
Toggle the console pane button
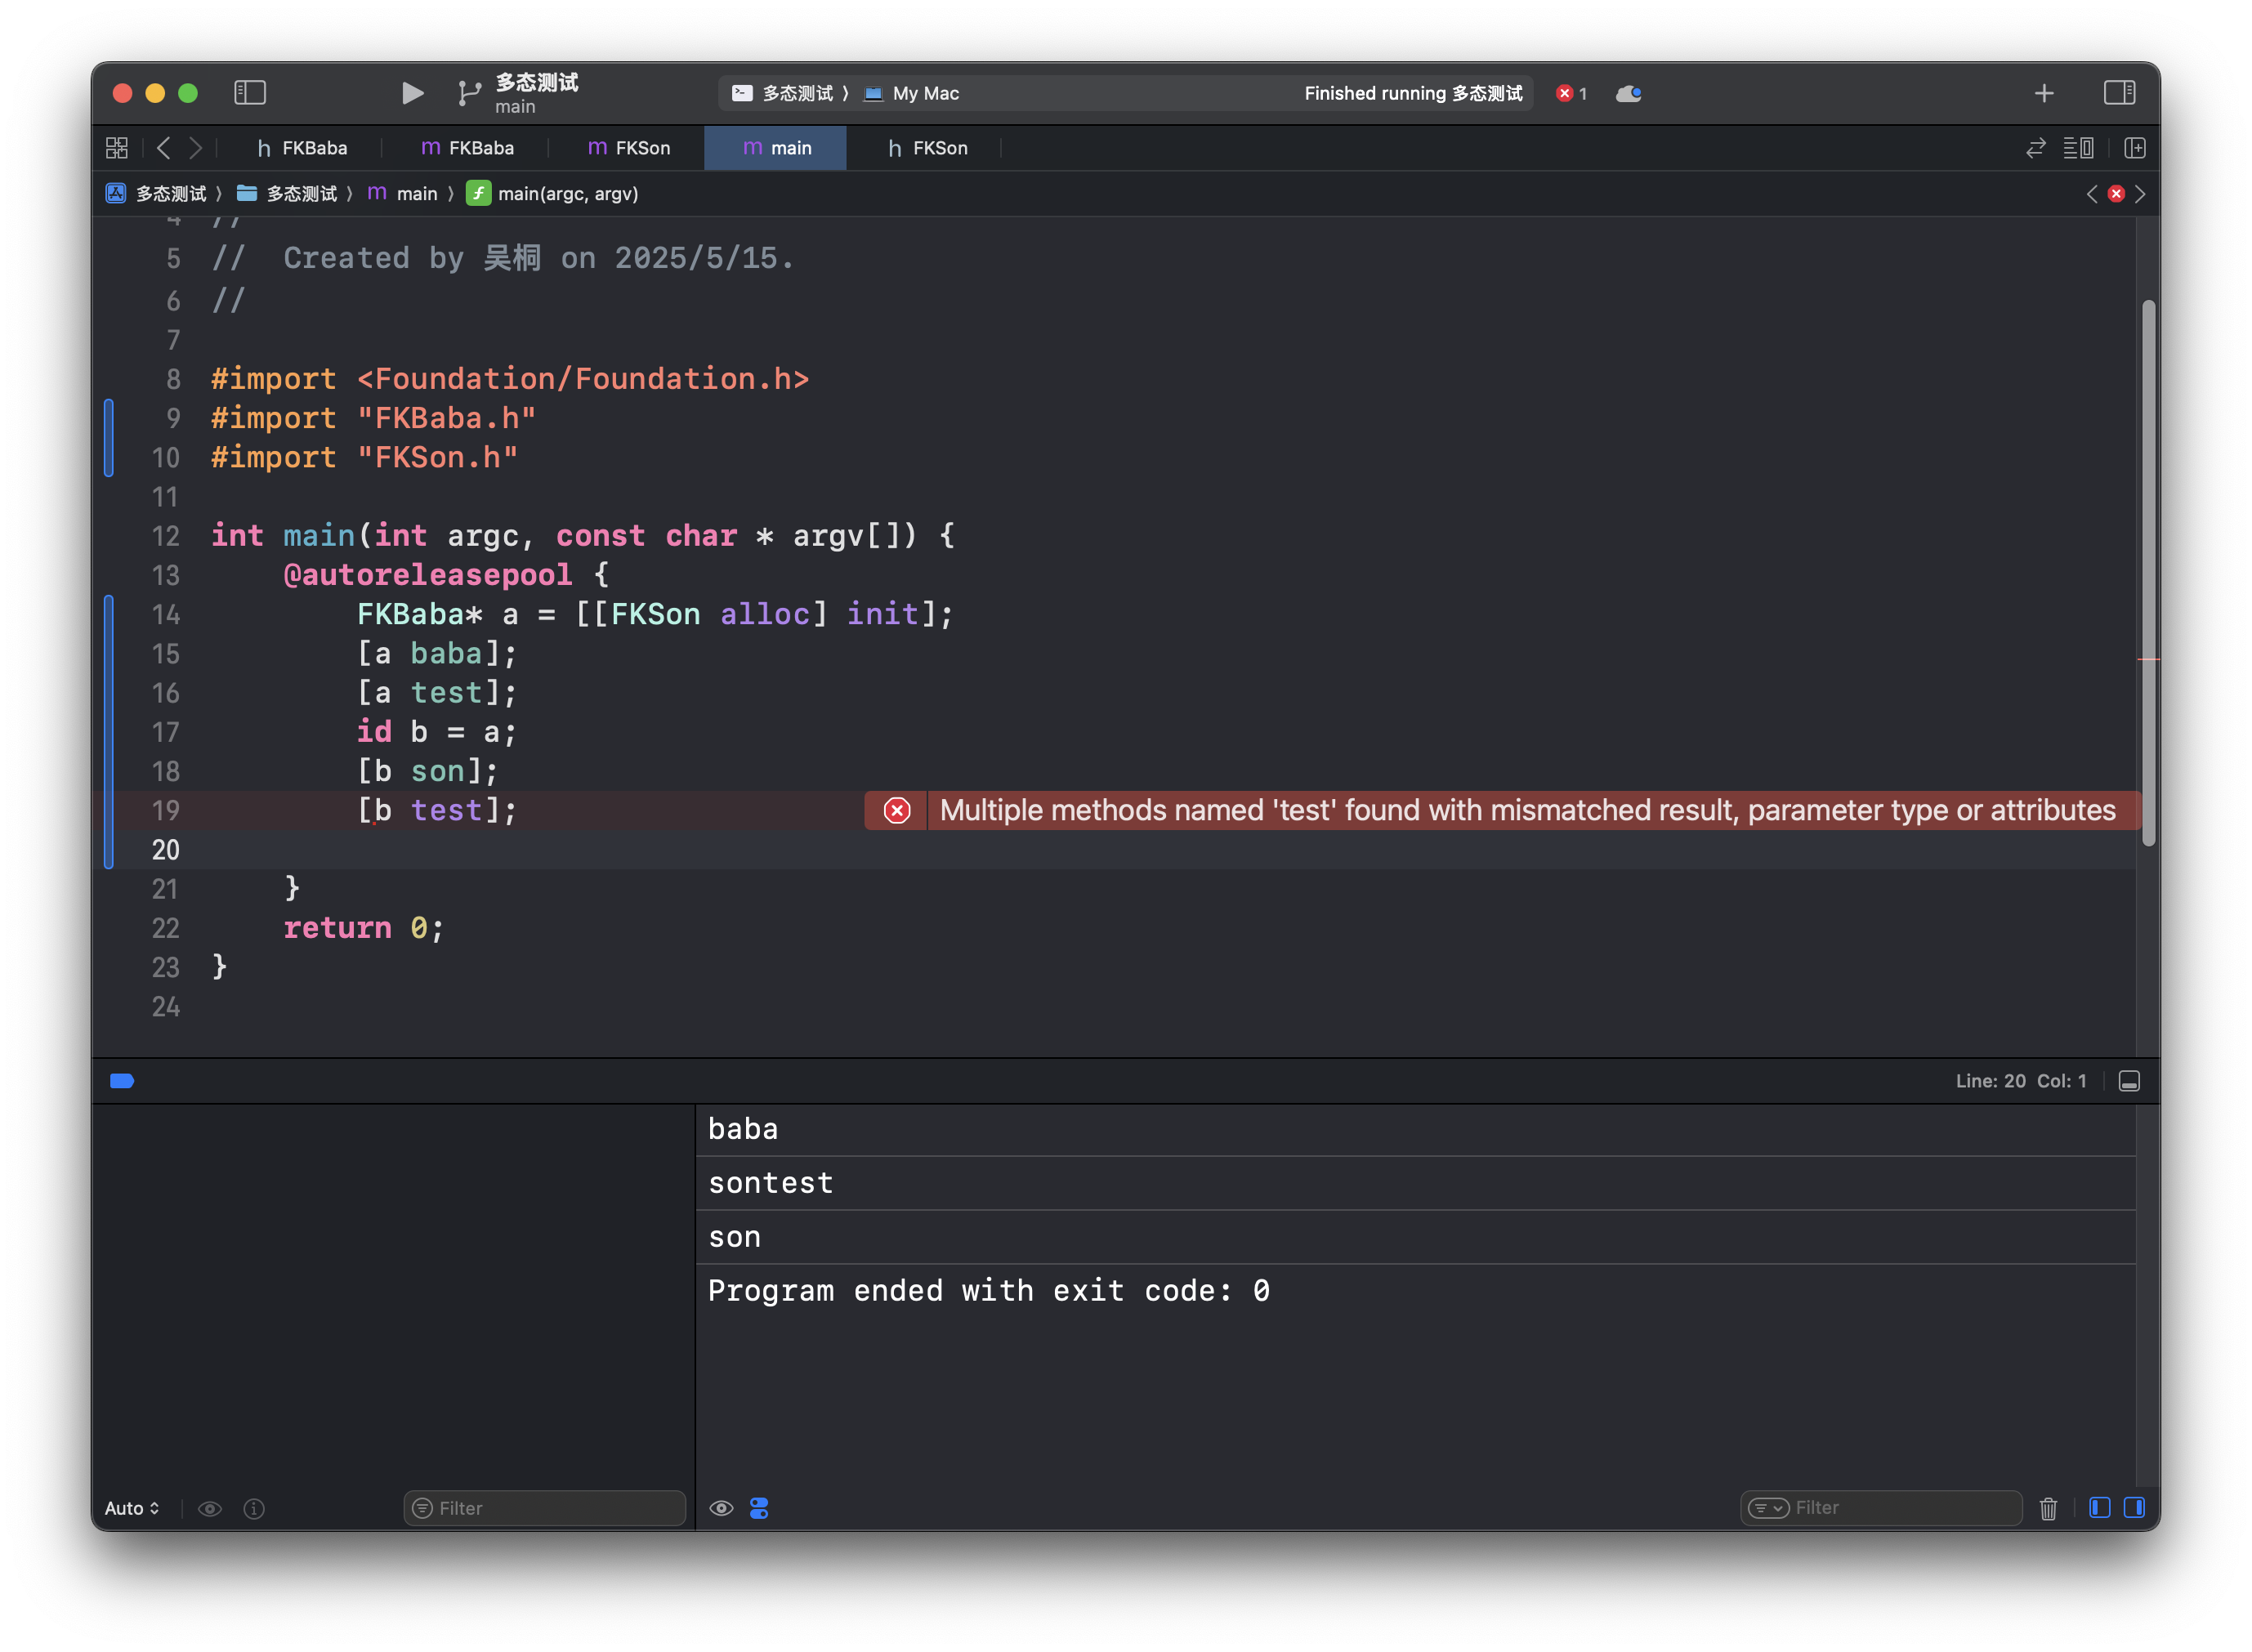tap(2134, 1508)
